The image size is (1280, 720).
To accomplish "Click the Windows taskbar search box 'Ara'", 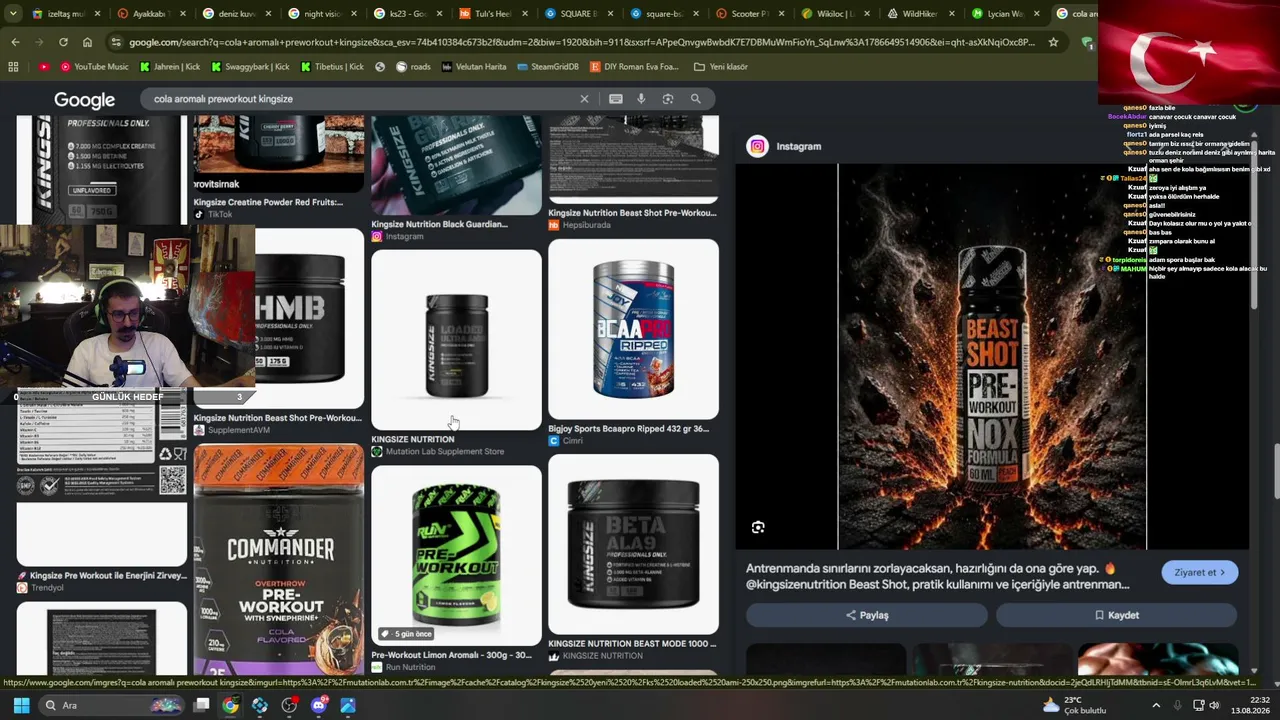I will [x=110, y=705].
